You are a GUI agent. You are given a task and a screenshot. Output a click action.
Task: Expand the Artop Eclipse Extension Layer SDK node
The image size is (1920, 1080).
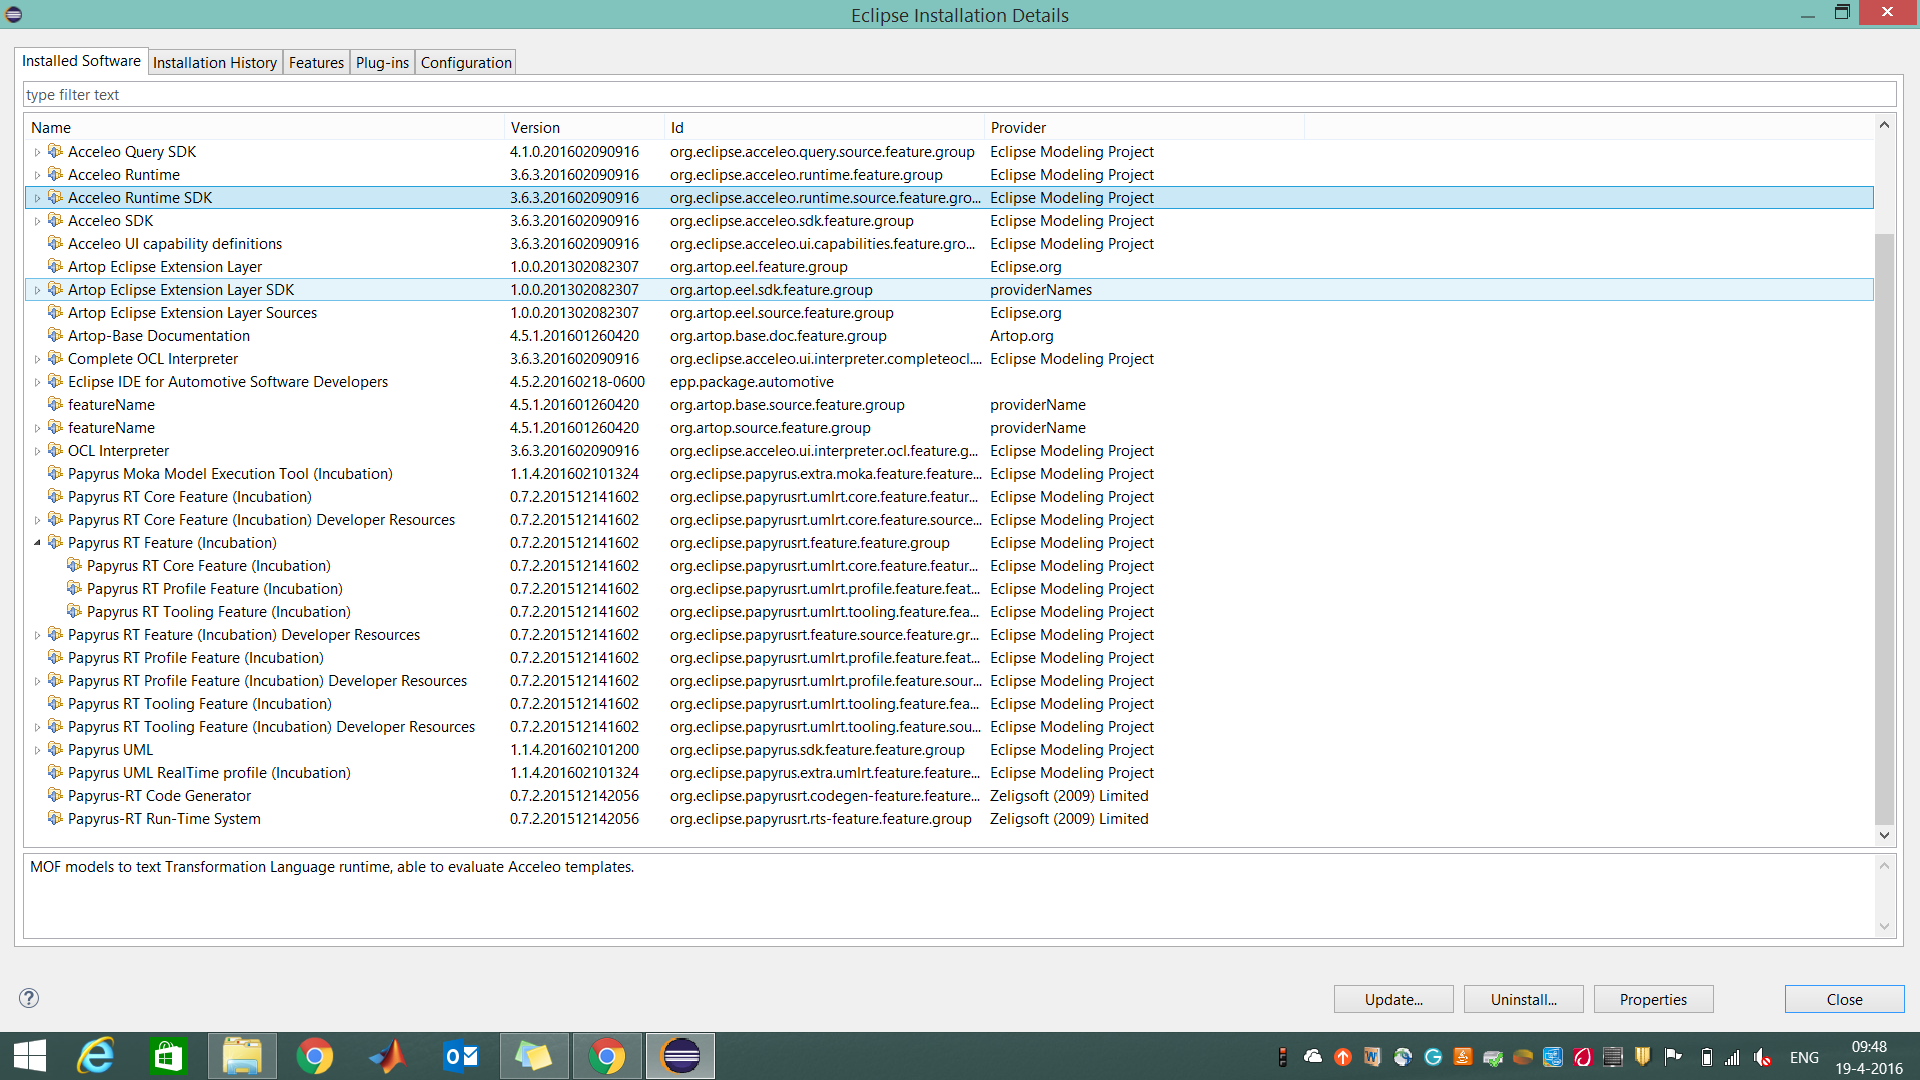[x=37, y=290]
